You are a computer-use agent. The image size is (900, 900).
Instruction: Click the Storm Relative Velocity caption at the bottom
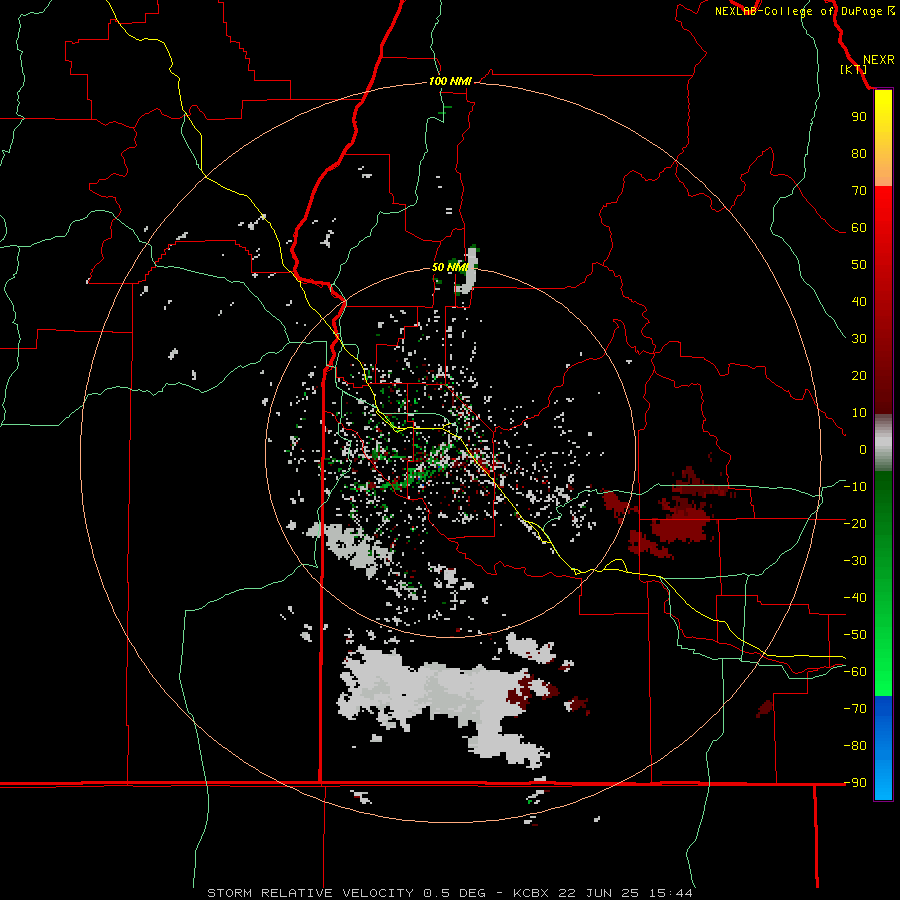pyautogui.click(x=450, y=893)
